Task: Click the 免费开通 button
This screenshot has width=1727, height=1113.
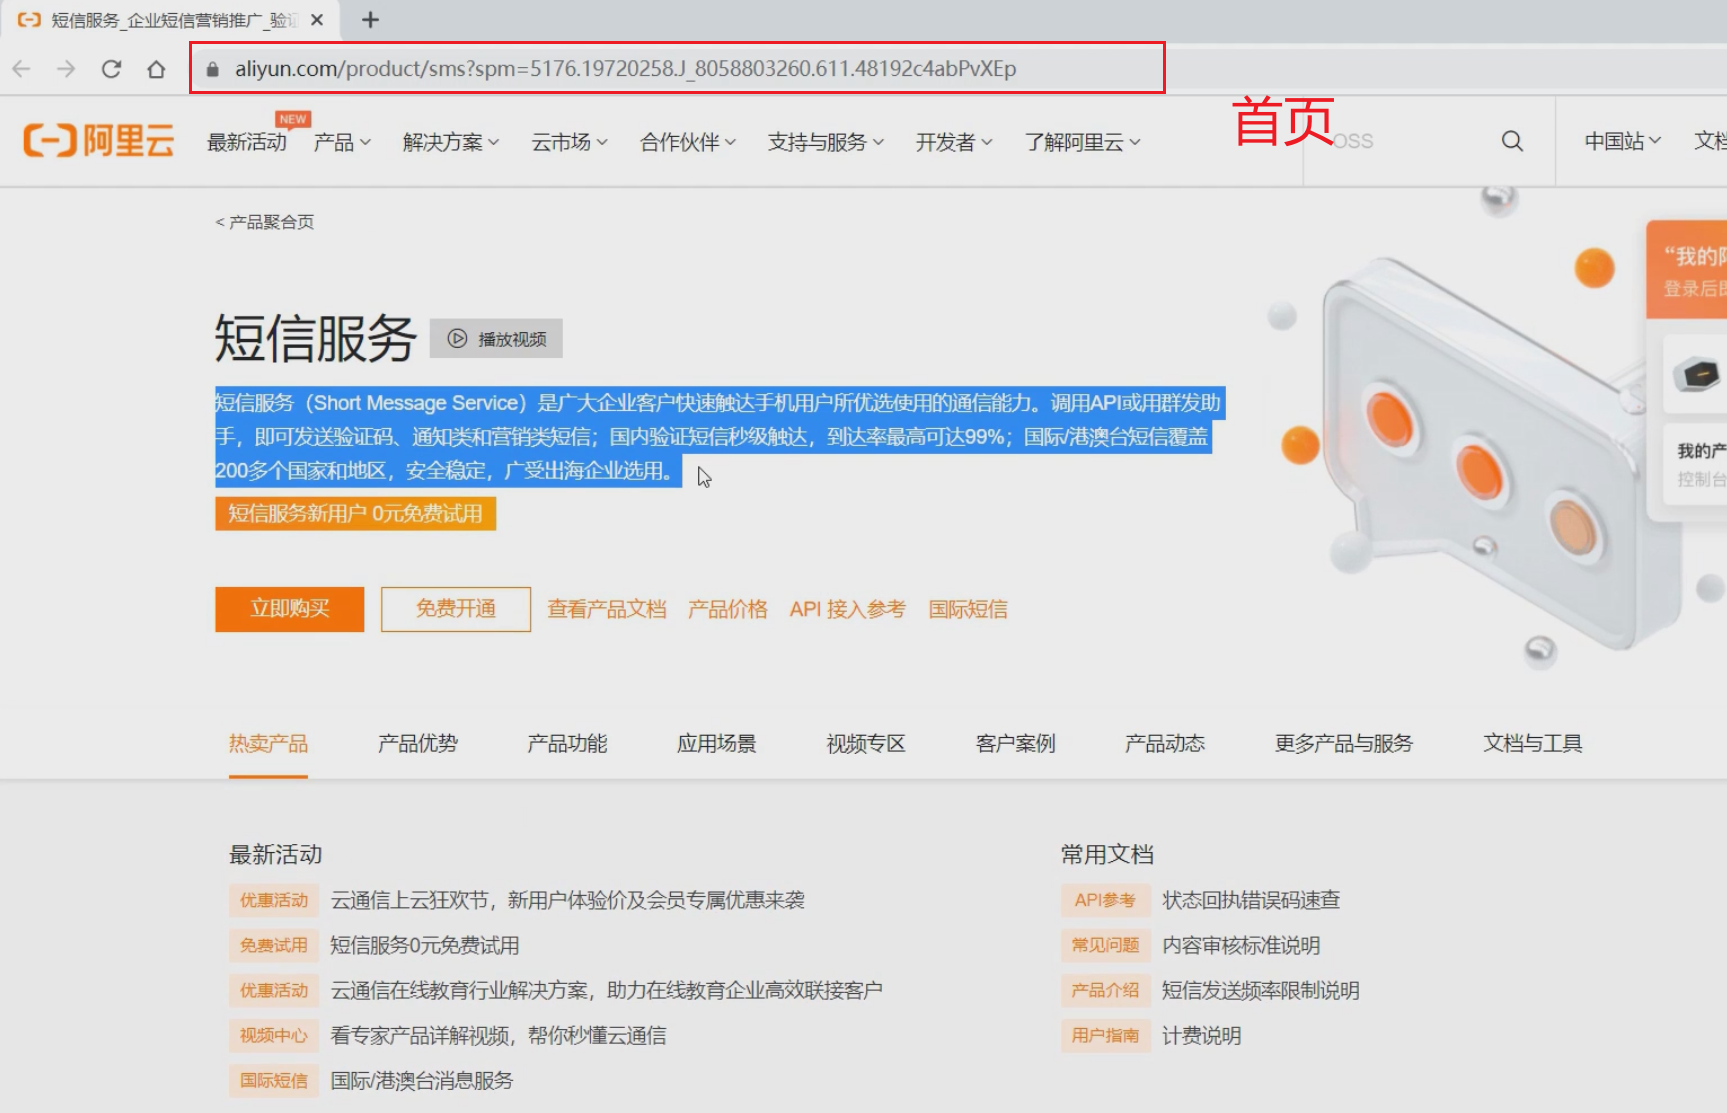Action: point(456,609)
